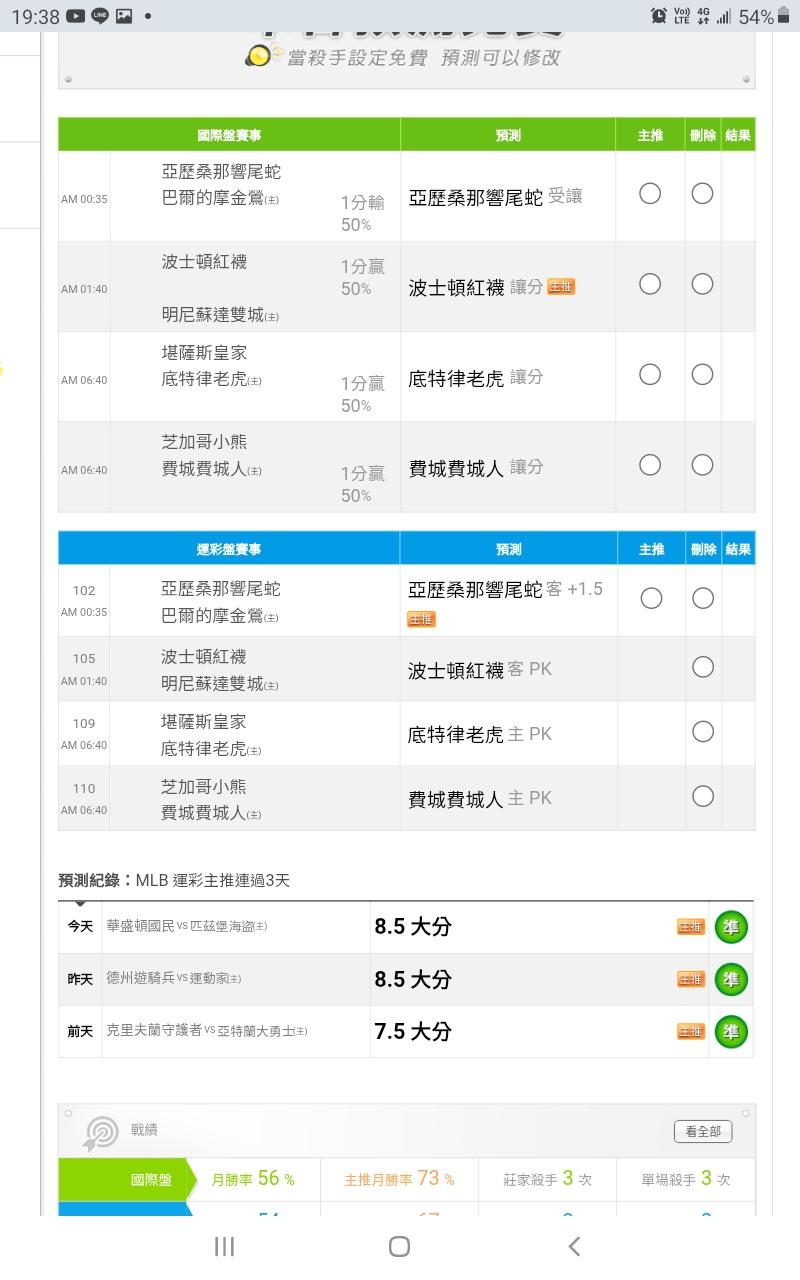Screen dimensions: 800x1280
Task: Tap the target icon beside 戰績
Action: click(100, 1131)
